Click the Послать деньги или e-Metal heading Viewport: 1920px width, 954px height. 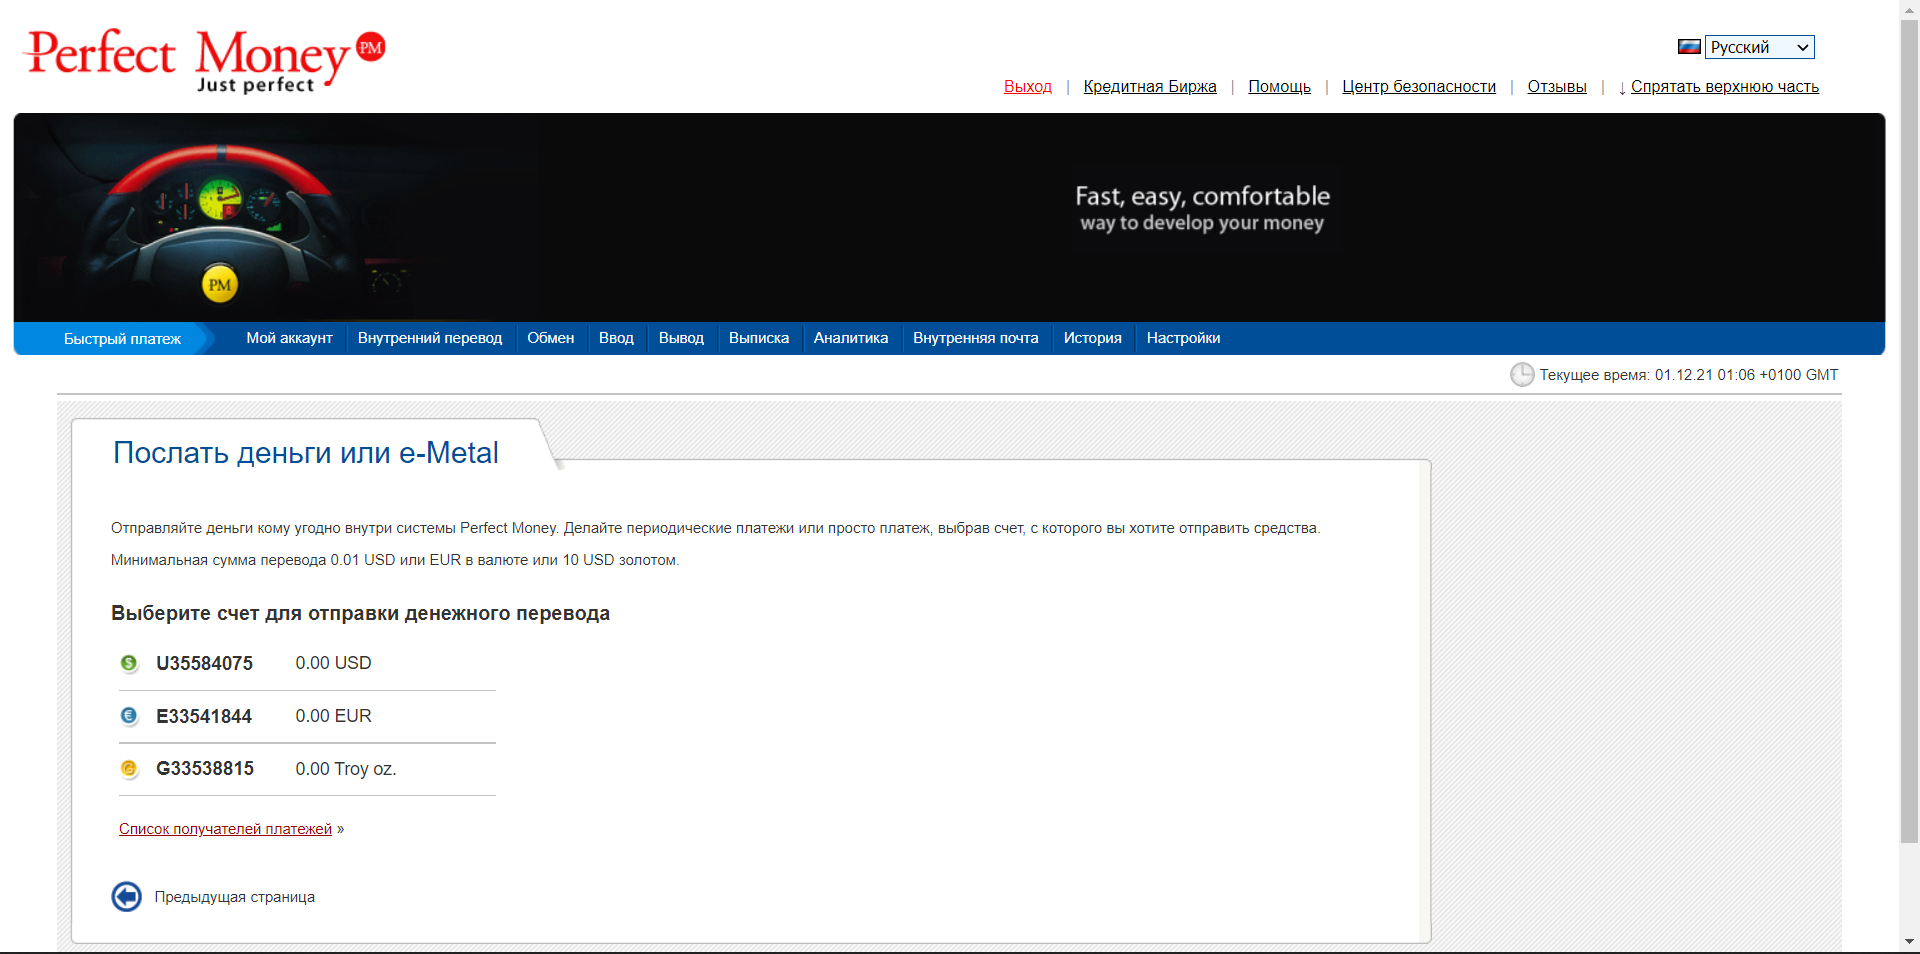306,453
